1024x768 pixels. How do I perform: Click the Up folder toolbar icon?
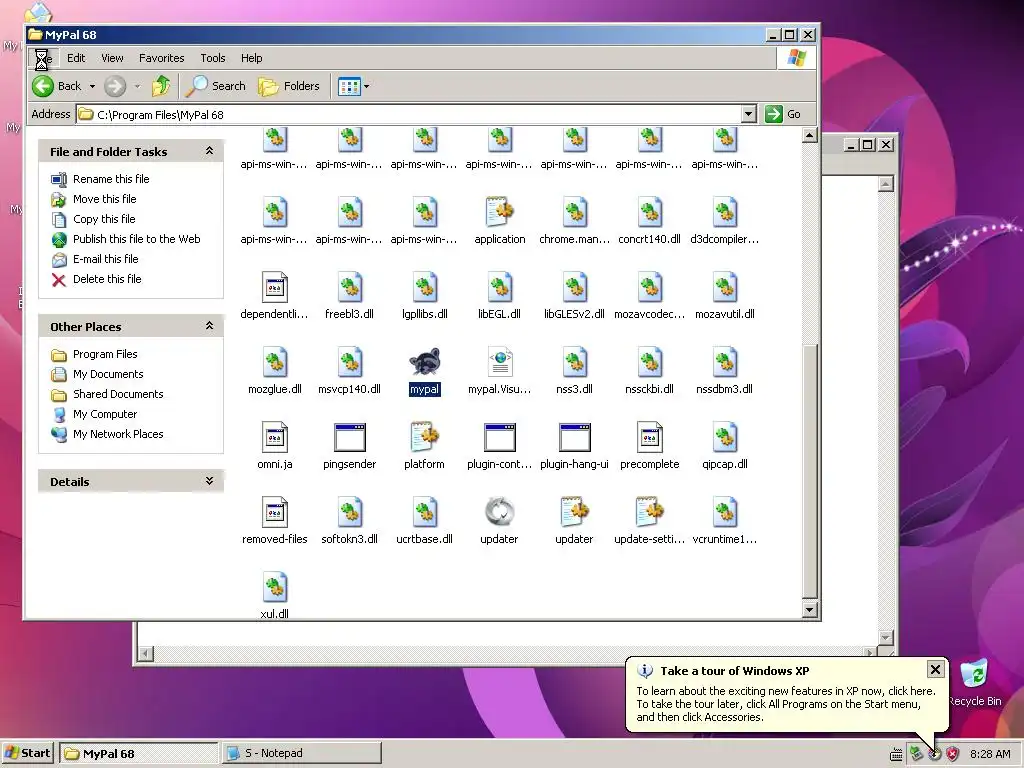(161, 86)
